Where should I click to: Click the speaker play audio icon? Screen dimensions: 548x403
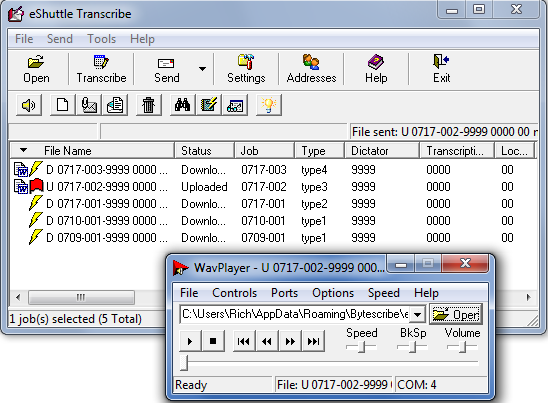click(x=29, y=105)
